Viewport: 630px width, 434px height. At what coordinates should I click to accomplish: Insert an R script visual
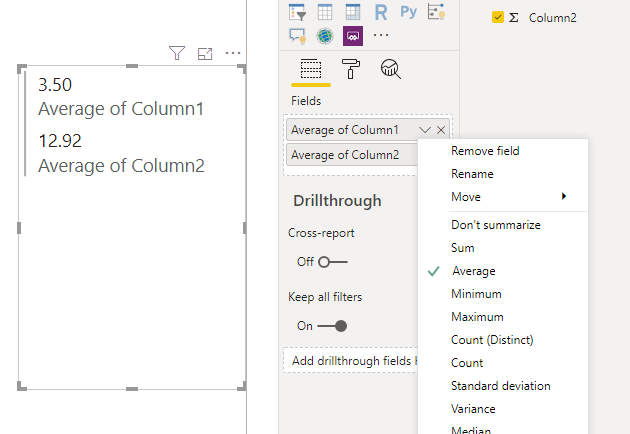pos(380,12)
